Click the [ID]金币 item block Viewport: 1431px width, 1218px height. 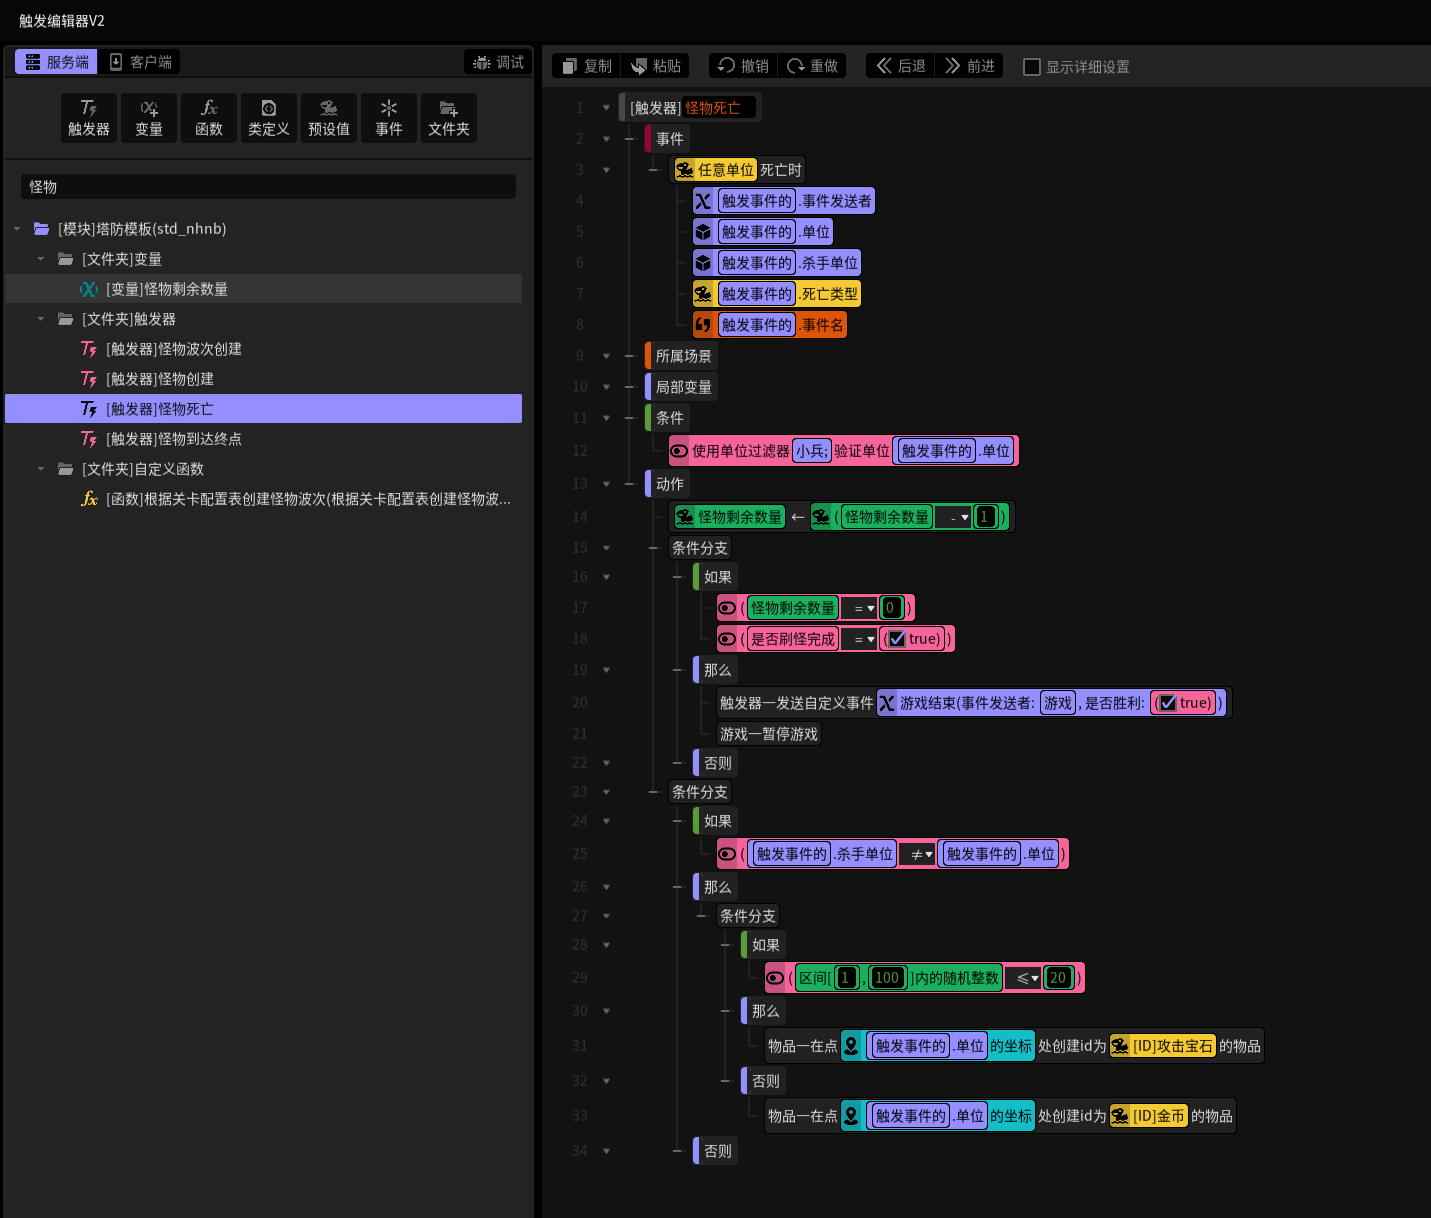(1149, 1116)
